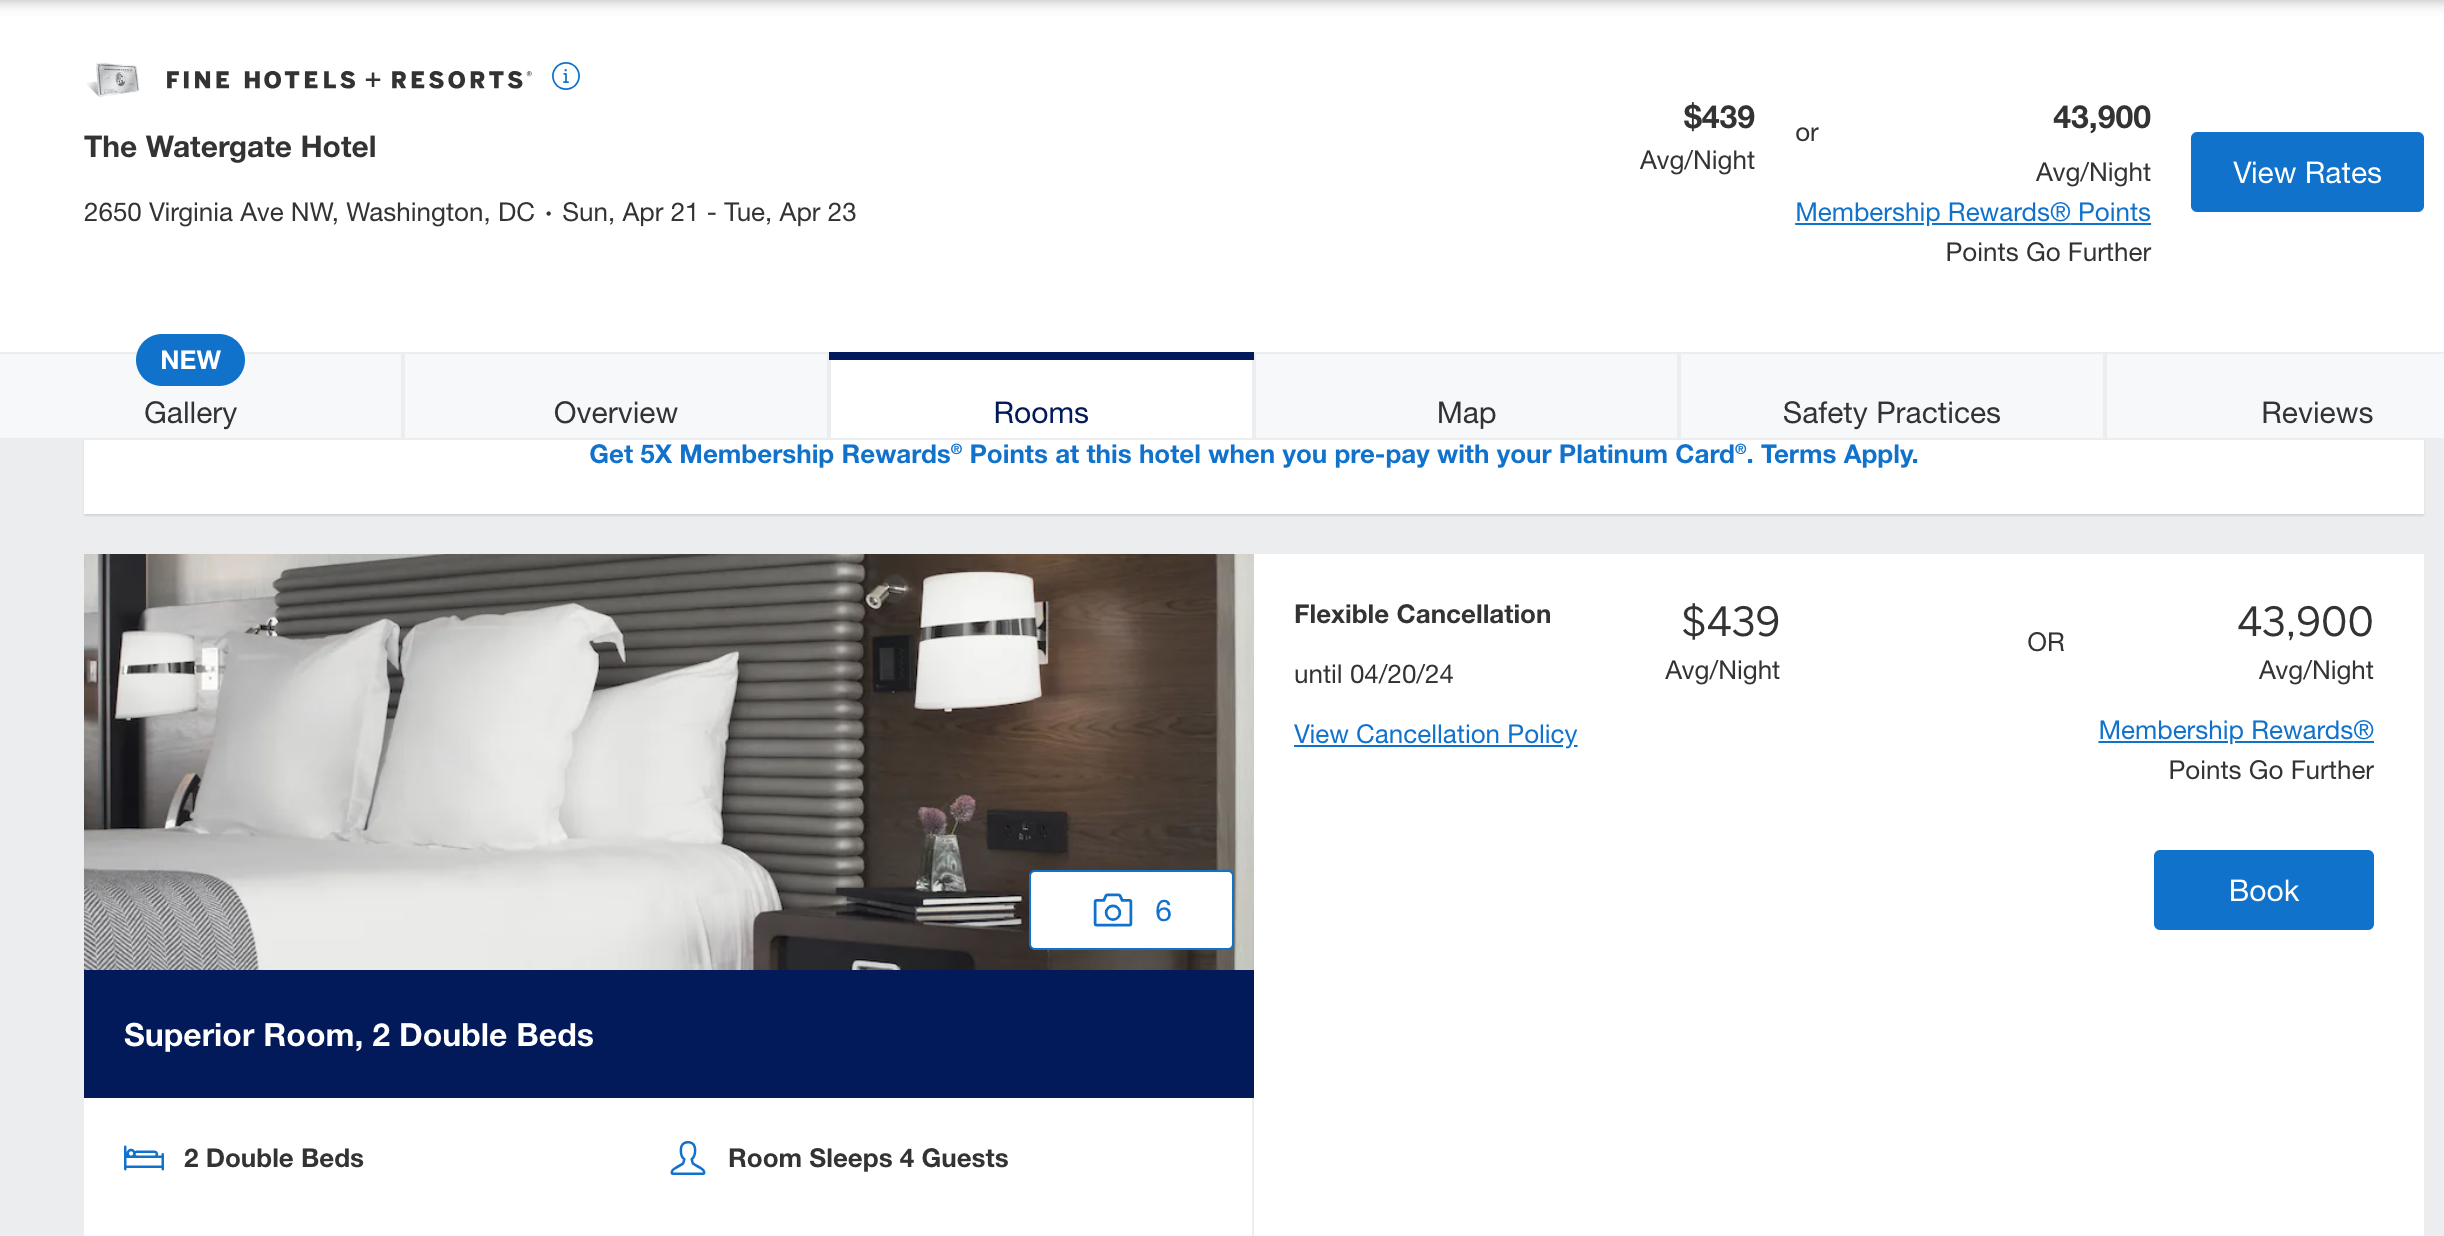
Task: Click the View Rates button
Action: [x=2307, y=172]
